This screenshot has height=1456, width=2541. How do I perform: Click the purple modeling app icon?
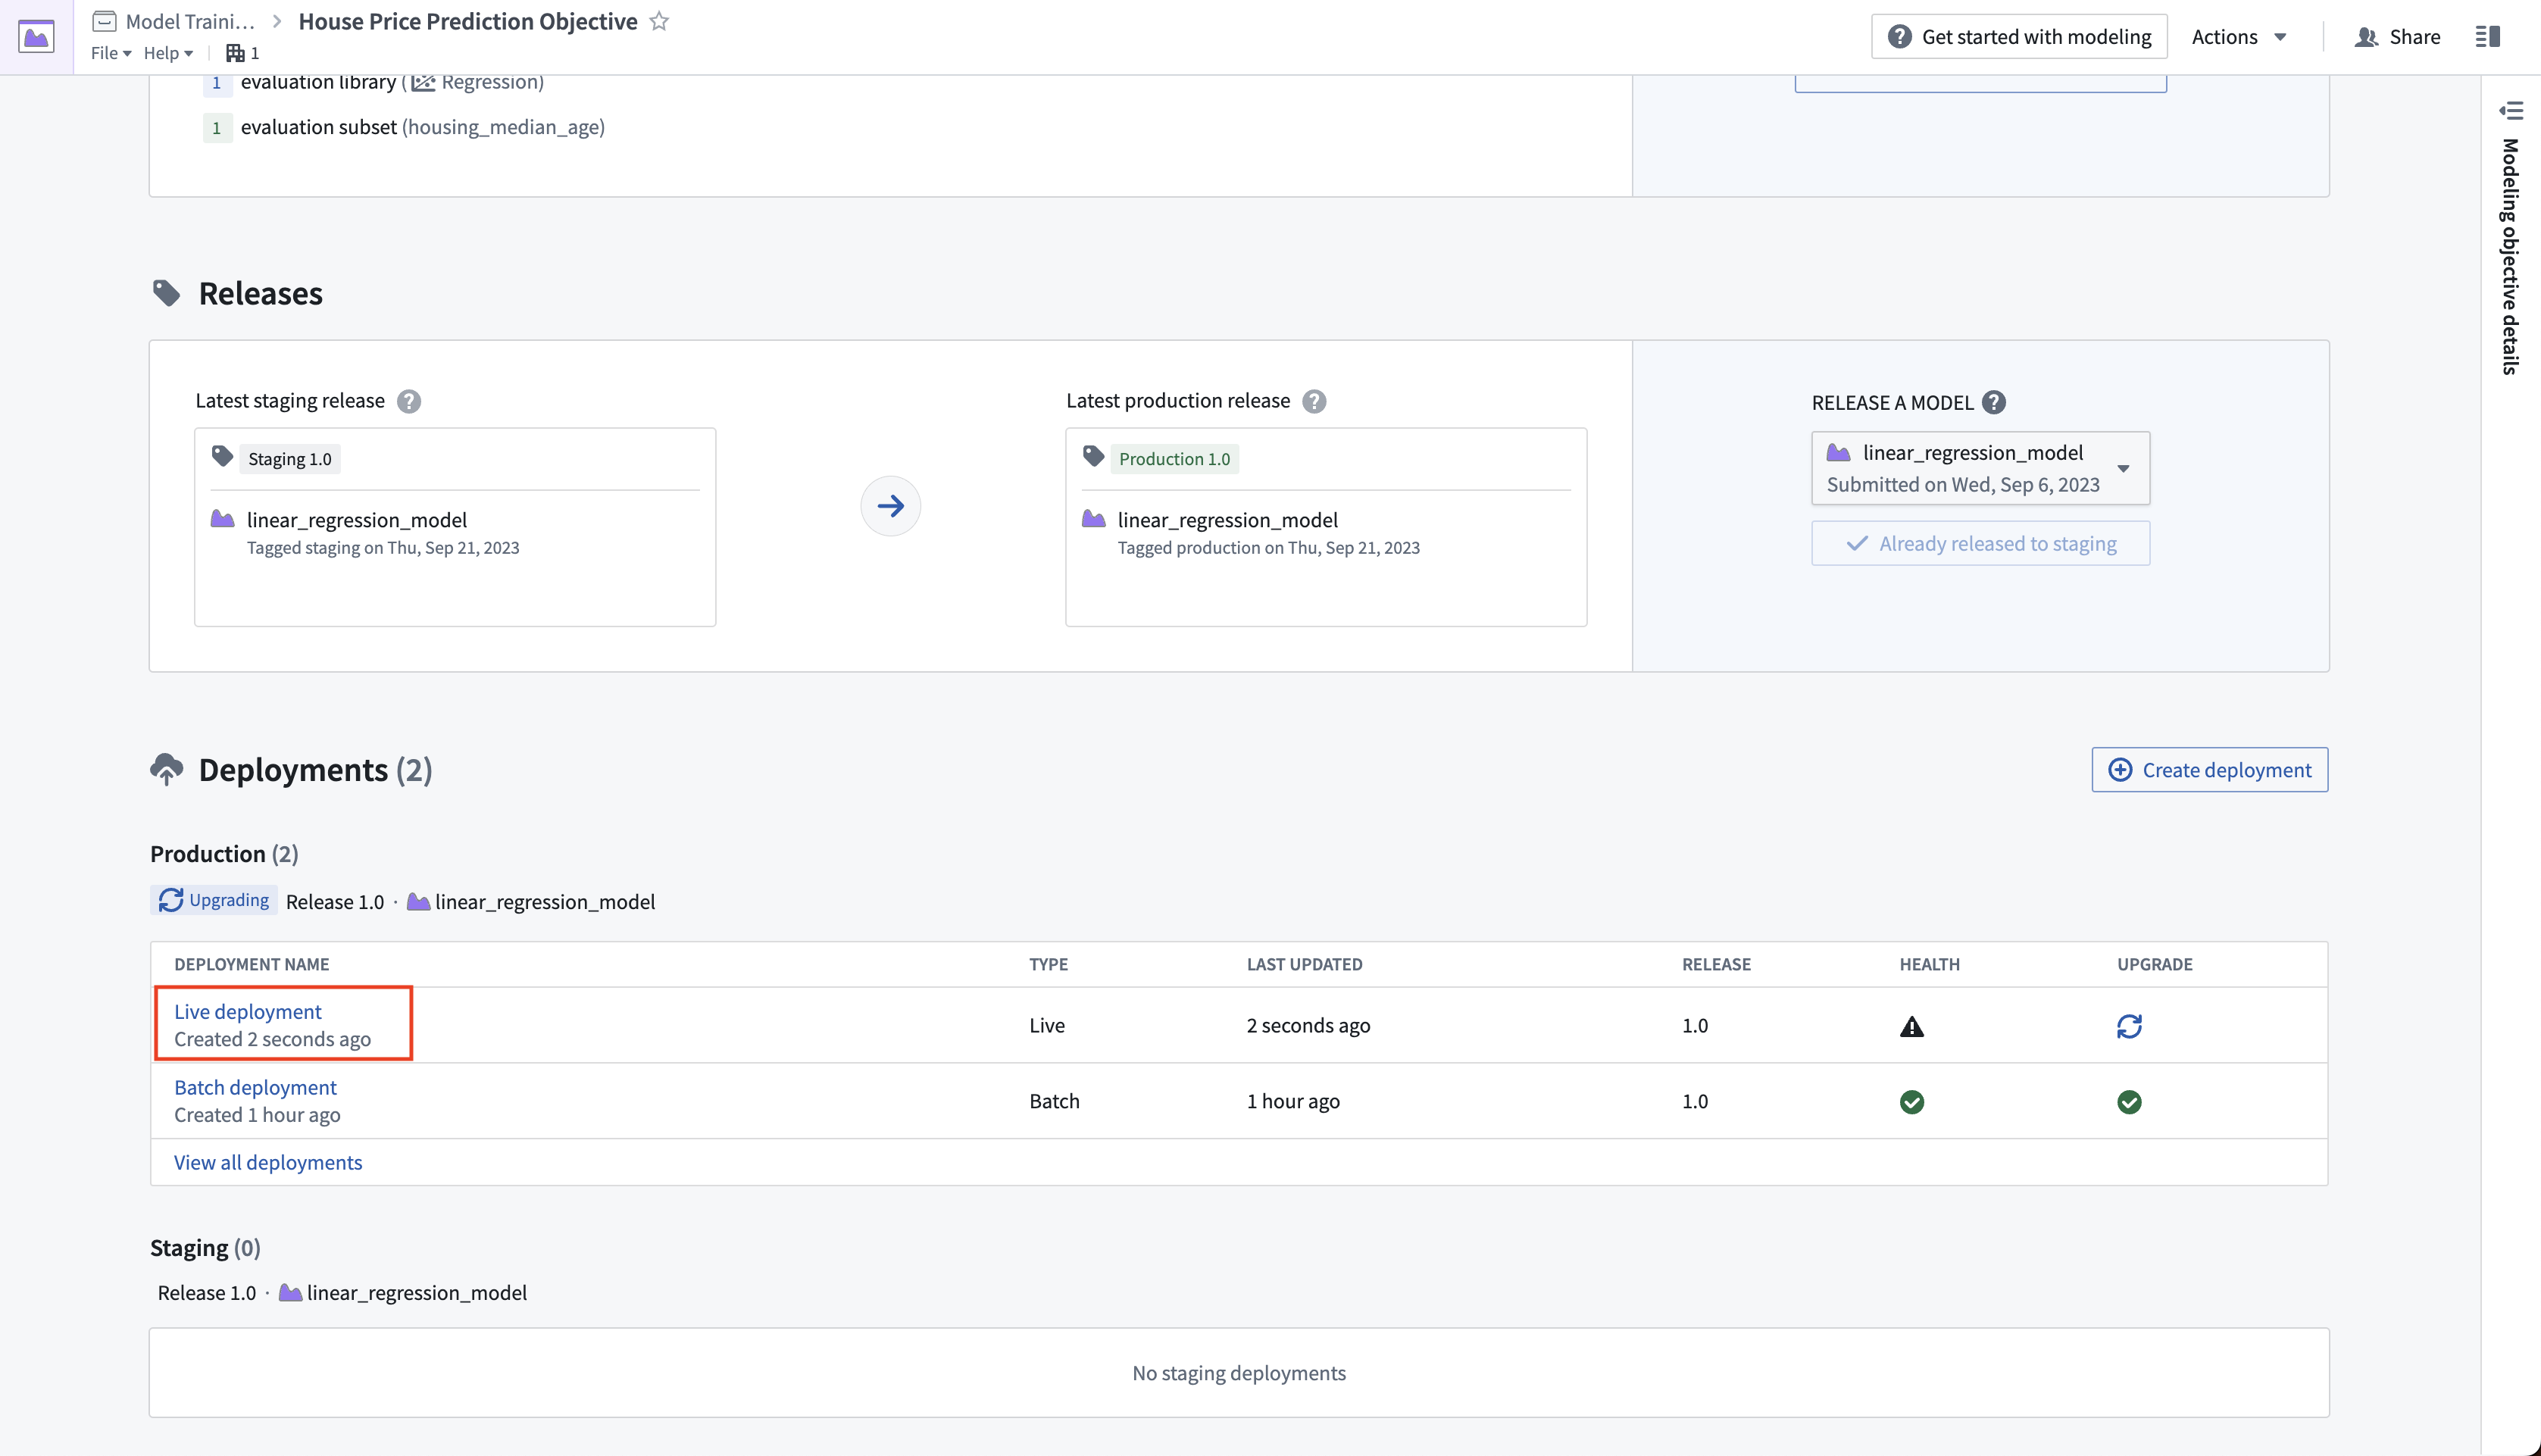click(x=36, y=37)
